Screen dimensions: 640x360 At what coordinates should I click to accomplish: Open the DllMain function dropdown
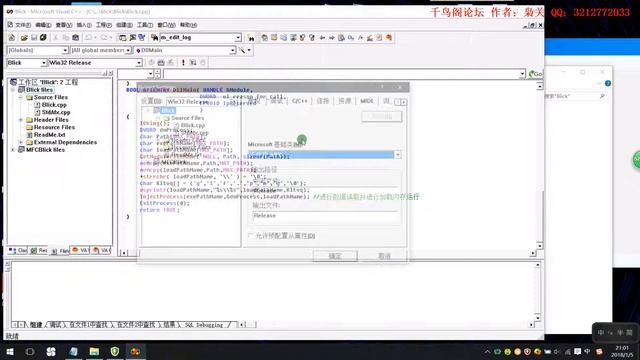[232, 50]
